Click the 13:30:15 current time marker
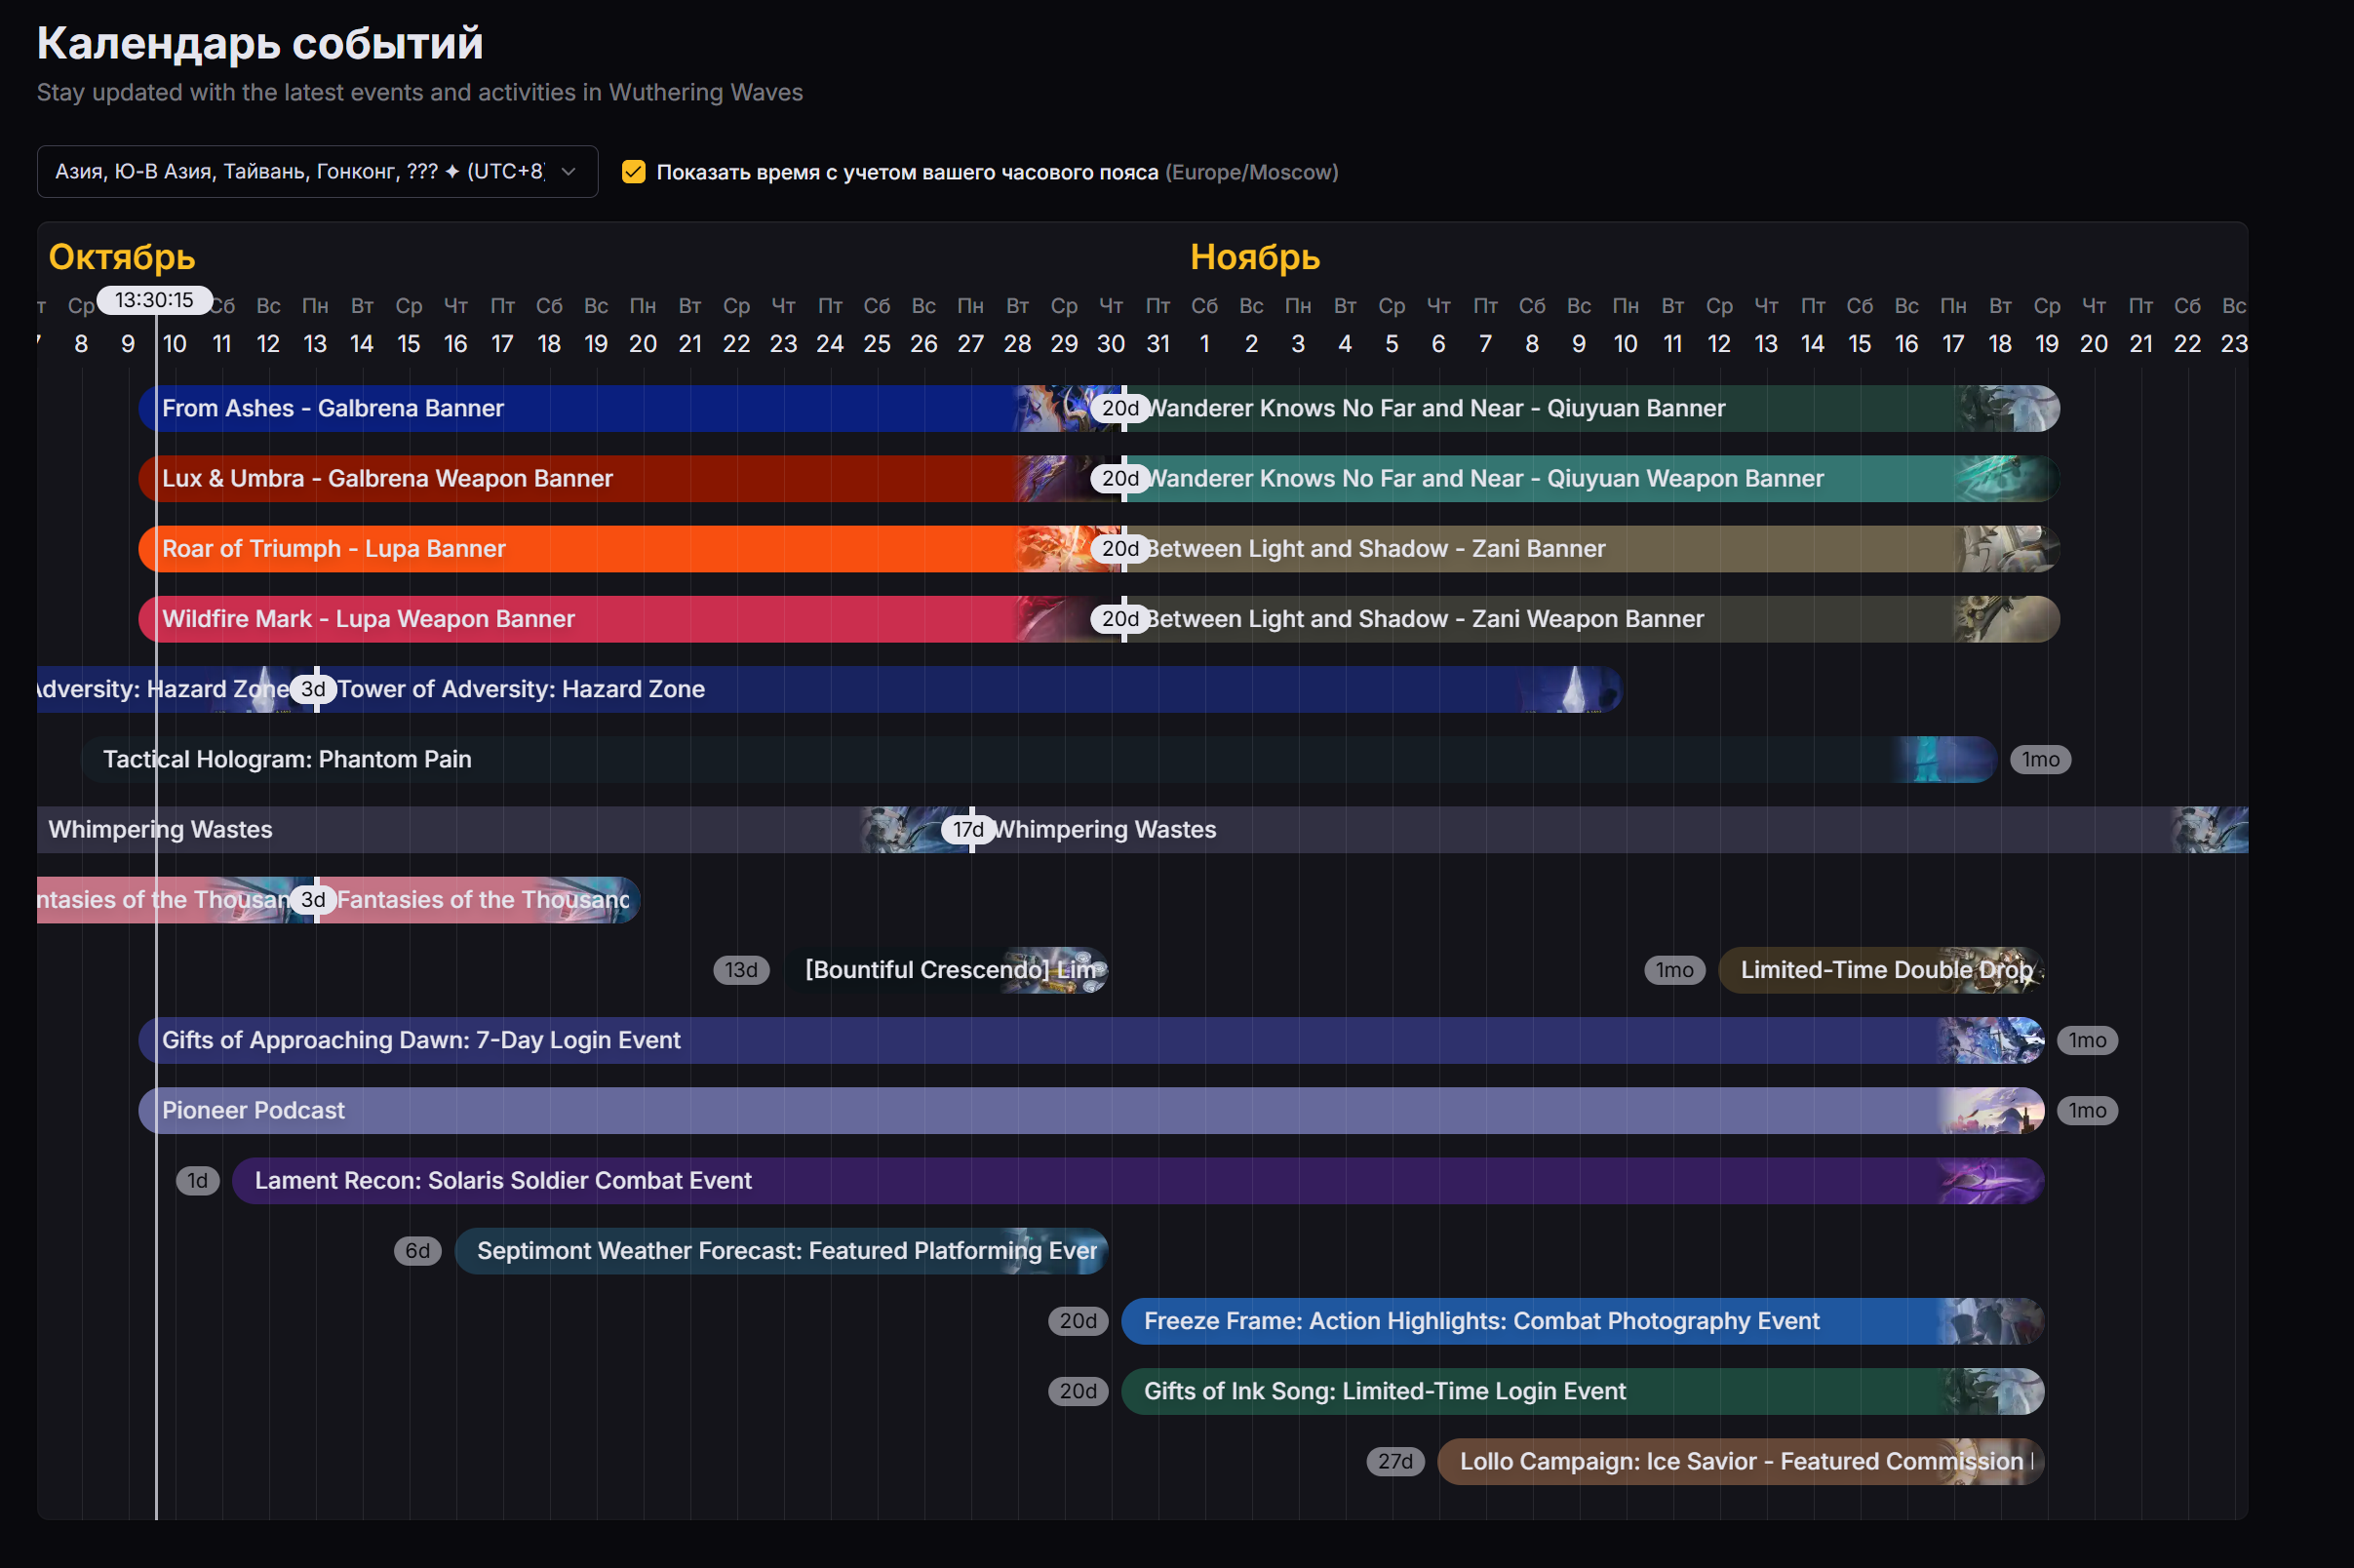This screenshot has width=2354, height=1568. [x=154, y=300]
